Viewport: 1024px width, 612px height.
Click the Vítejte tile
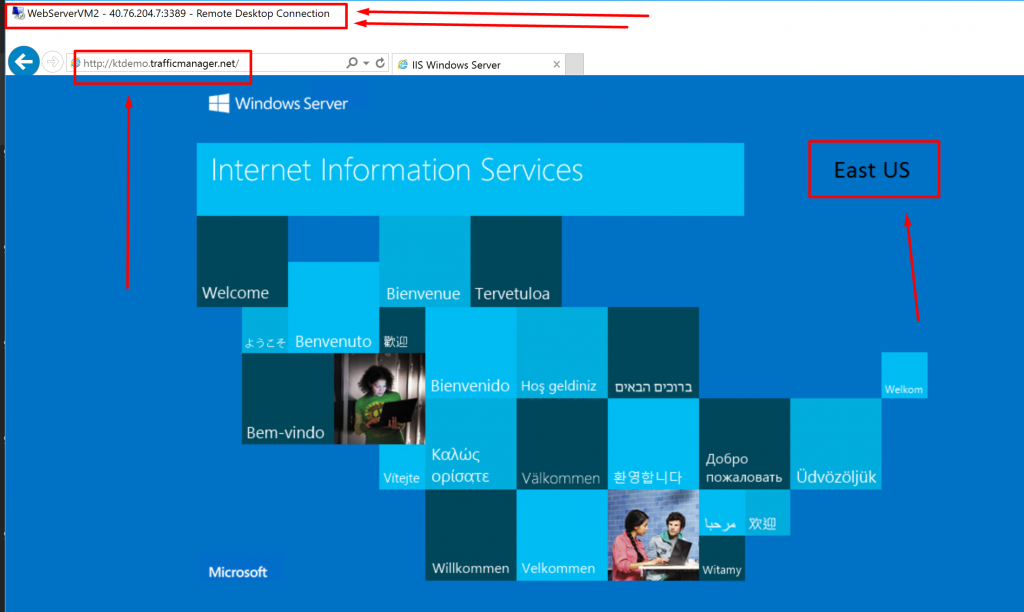[x=402, y=467]
